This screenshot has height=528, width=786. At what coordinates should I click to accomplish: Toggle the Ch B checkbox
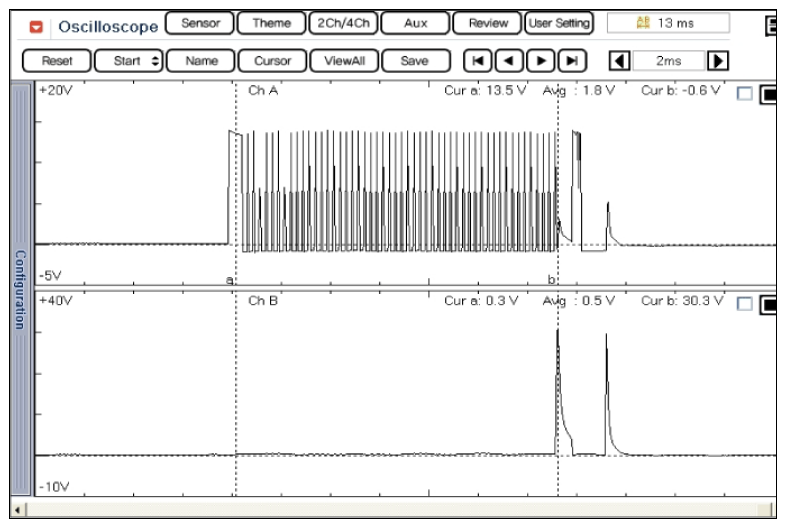click(743, 305)
